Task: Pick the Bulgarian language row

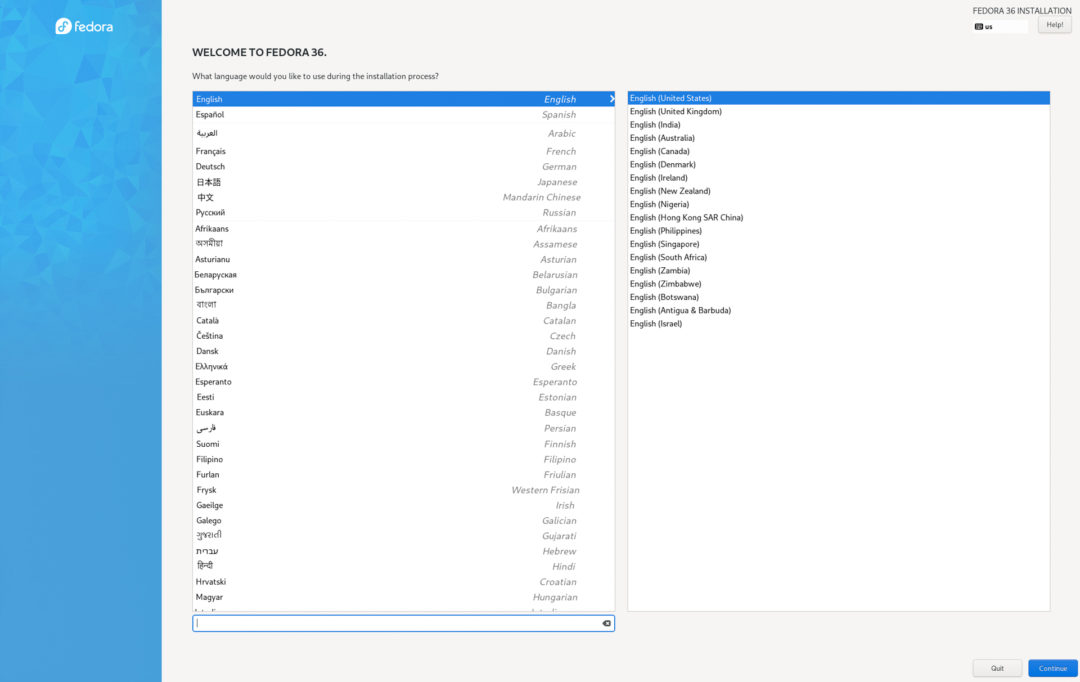Action: click(404, 290)
